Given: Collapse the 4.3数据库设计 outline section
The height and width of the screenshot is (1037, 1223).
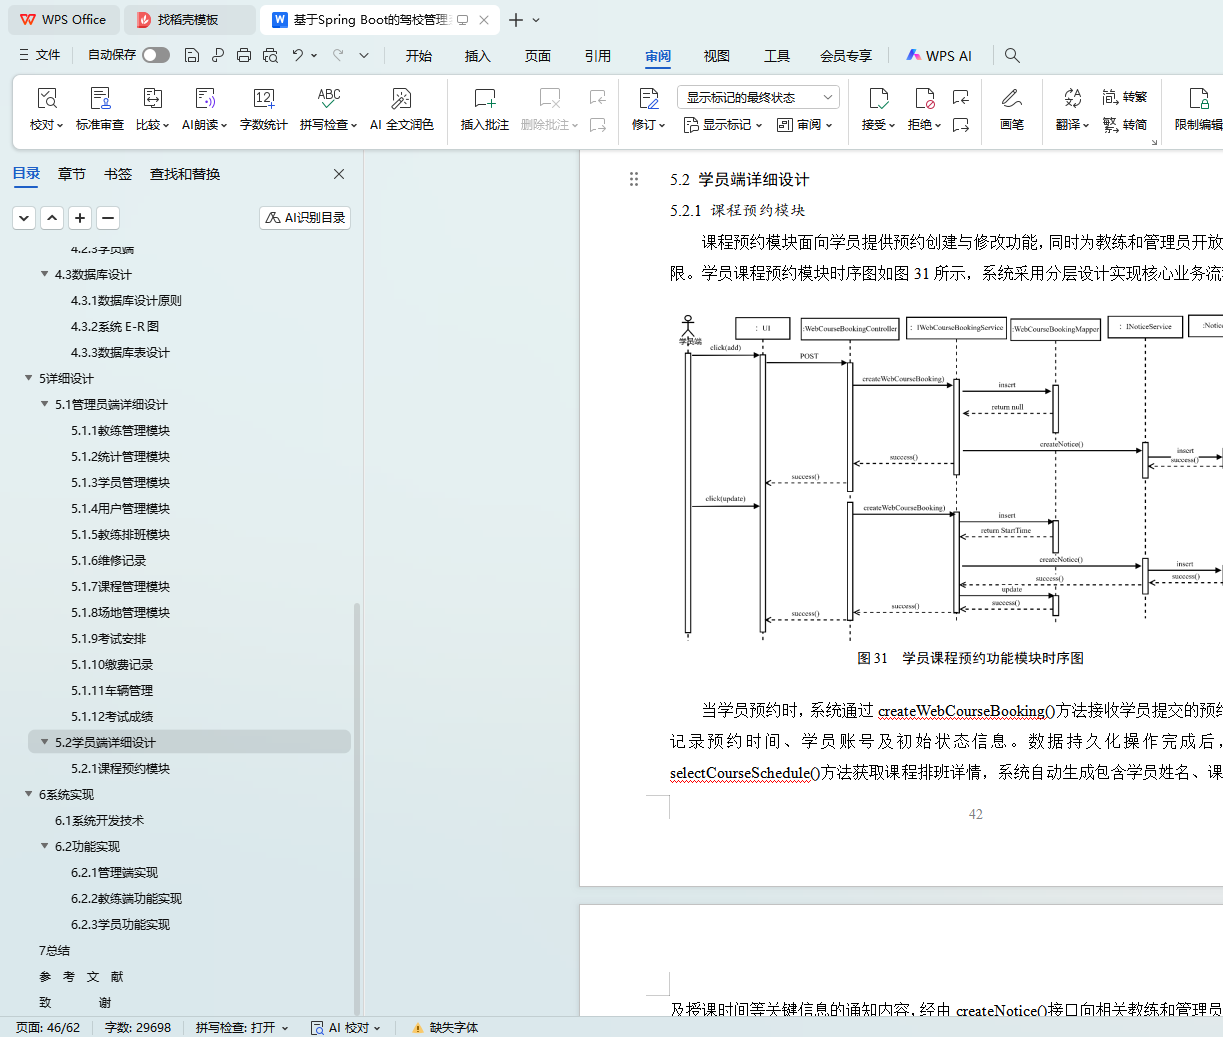Looking at the screenshot, I should click(x=44, y=274).
